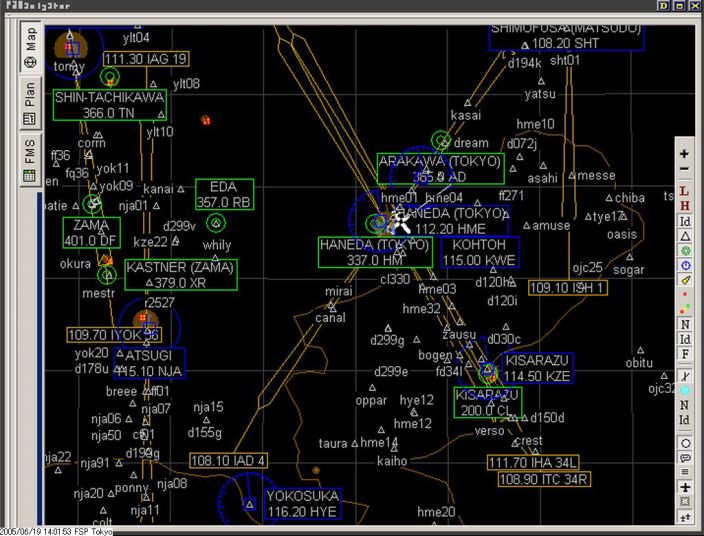Click the diagonal route line toolbar icon

click(x=685, y=376)
